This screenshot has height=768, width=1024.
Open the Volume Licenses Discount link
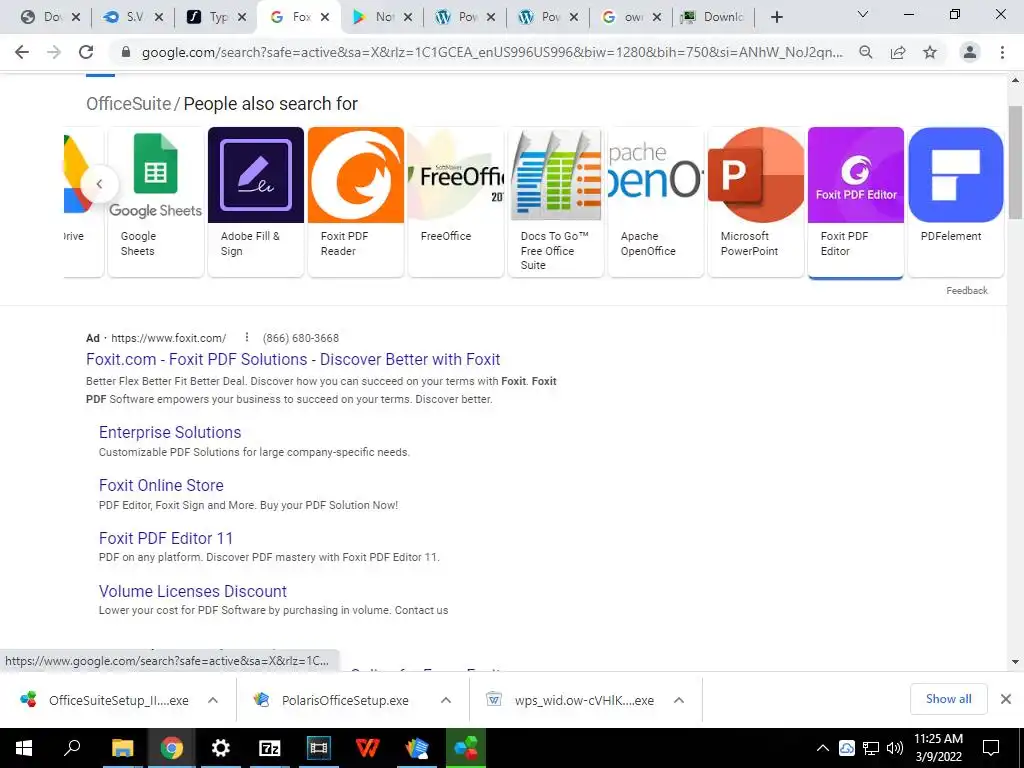pos(193,591)
